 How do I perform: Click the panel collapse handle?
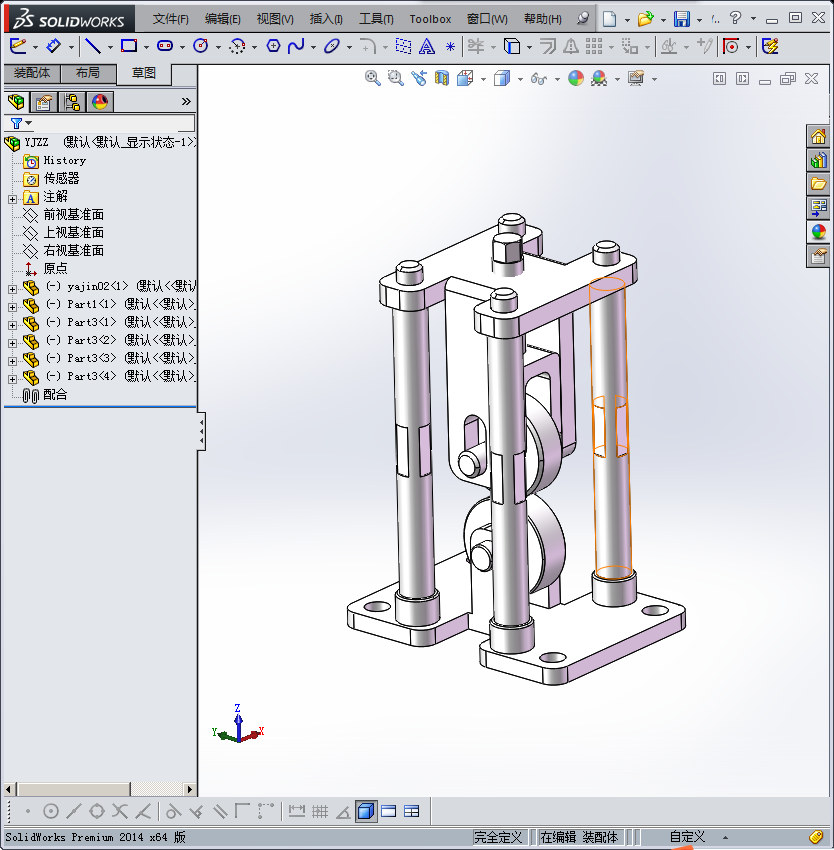201,432
